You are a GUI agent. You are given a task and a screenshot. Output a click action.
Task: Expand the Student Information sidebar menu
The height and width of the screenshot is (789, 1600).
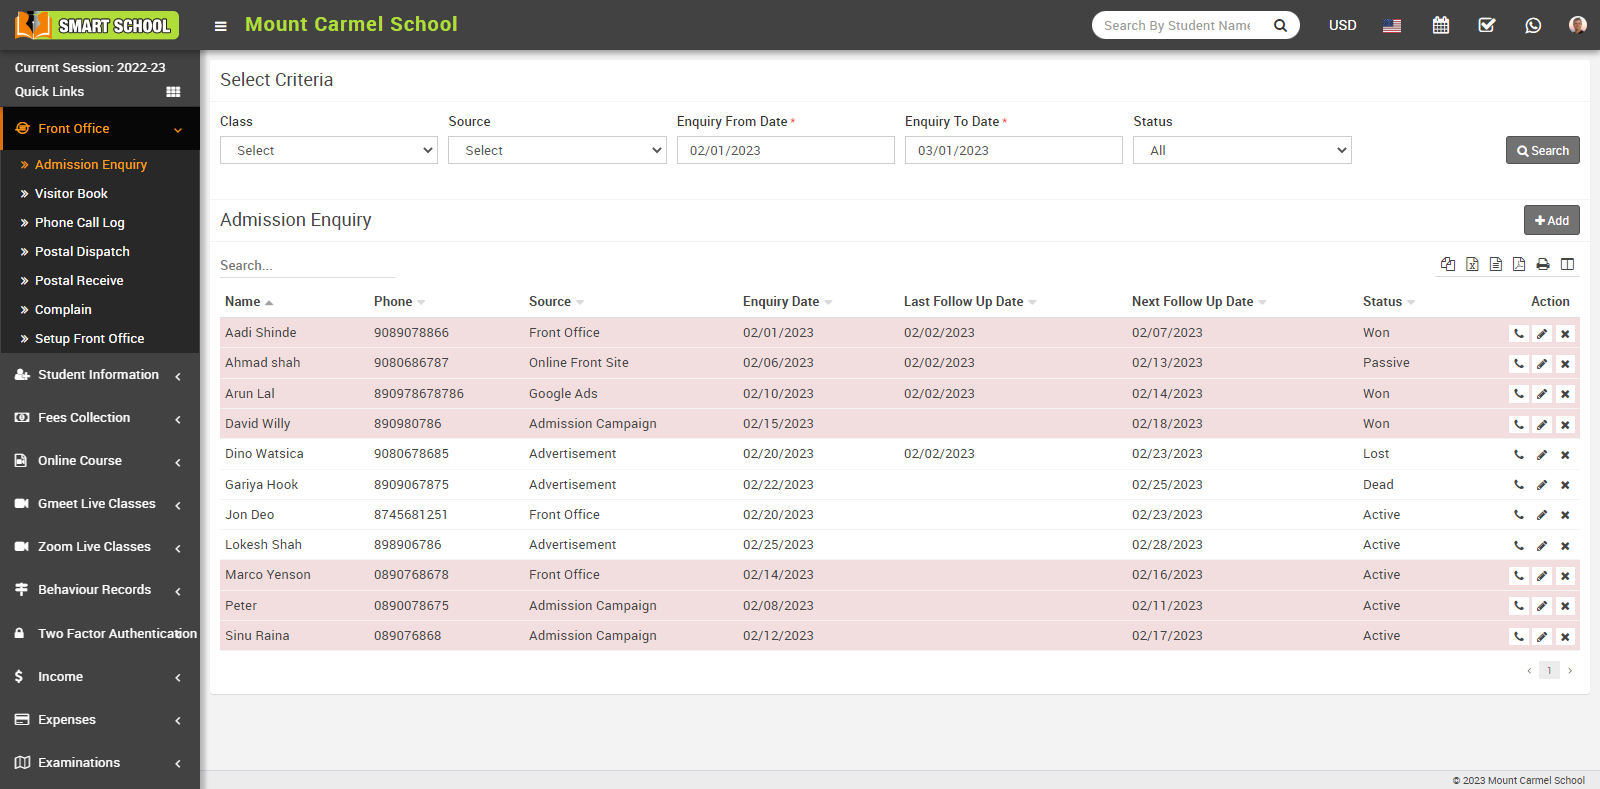point(98,375)
